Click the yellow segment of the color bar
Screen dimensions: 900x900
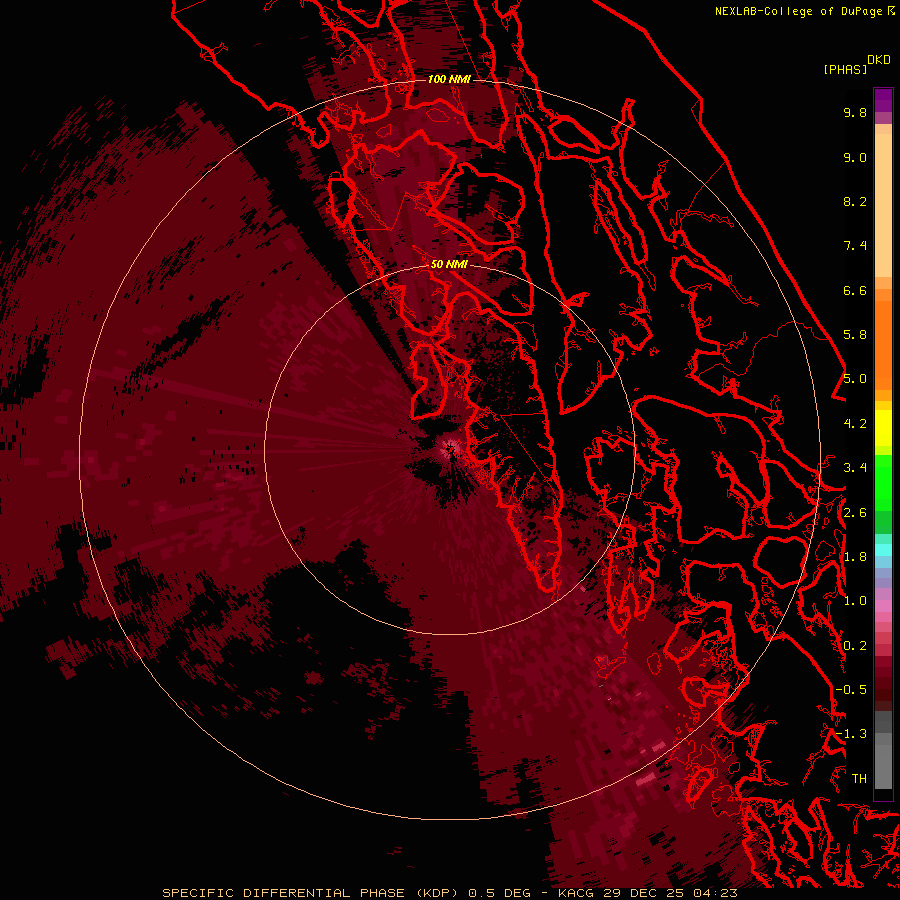tap(883, 428)
